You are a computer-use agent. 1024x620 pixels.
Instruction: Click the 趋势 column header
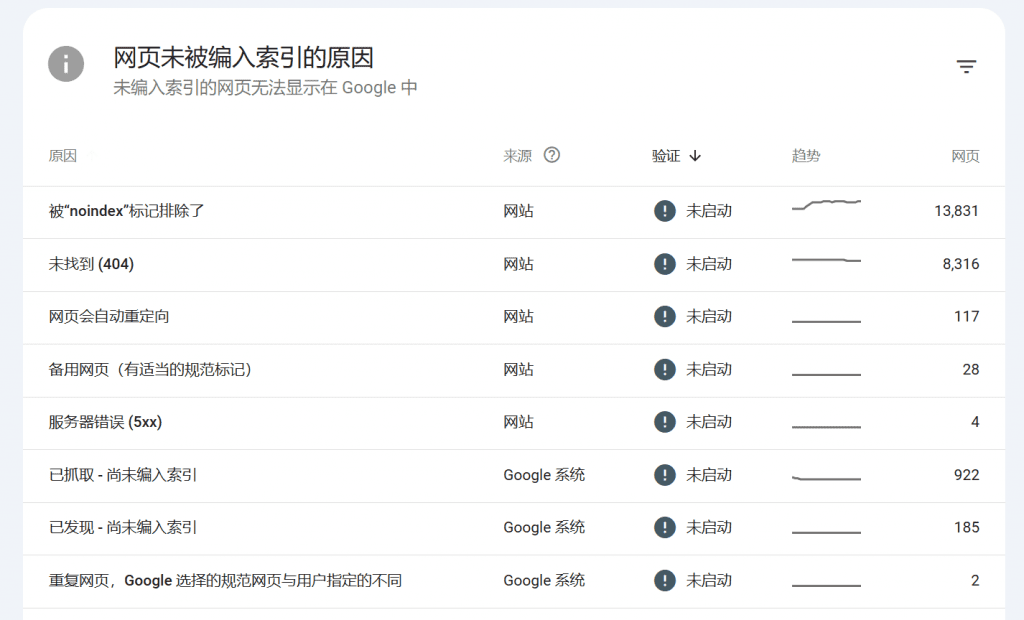coord(806,156)
